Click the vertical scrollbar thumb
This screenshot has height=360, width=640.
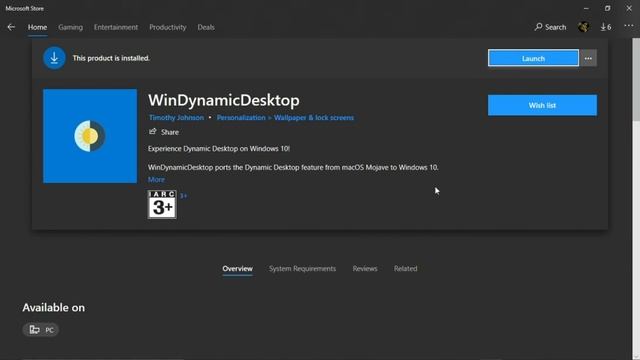(x=636, y=80)
